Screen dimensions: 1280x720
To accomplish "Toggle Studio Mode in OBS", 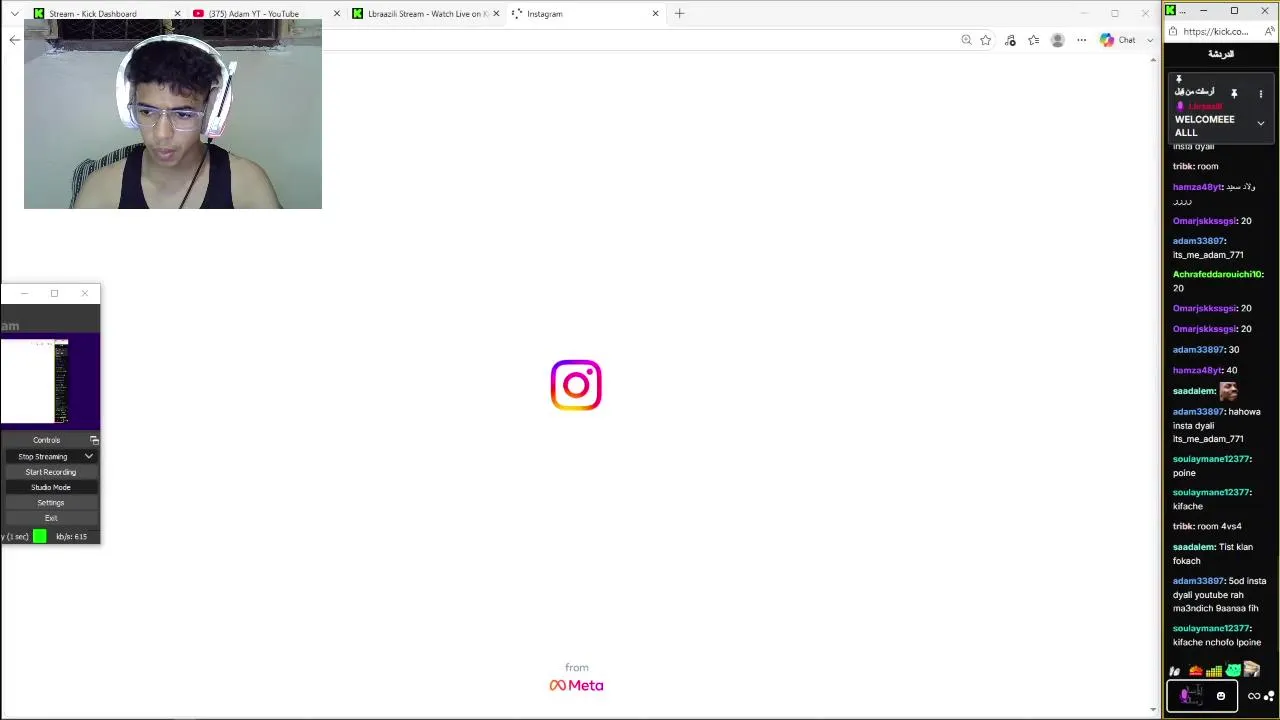I will pos(50,487).
